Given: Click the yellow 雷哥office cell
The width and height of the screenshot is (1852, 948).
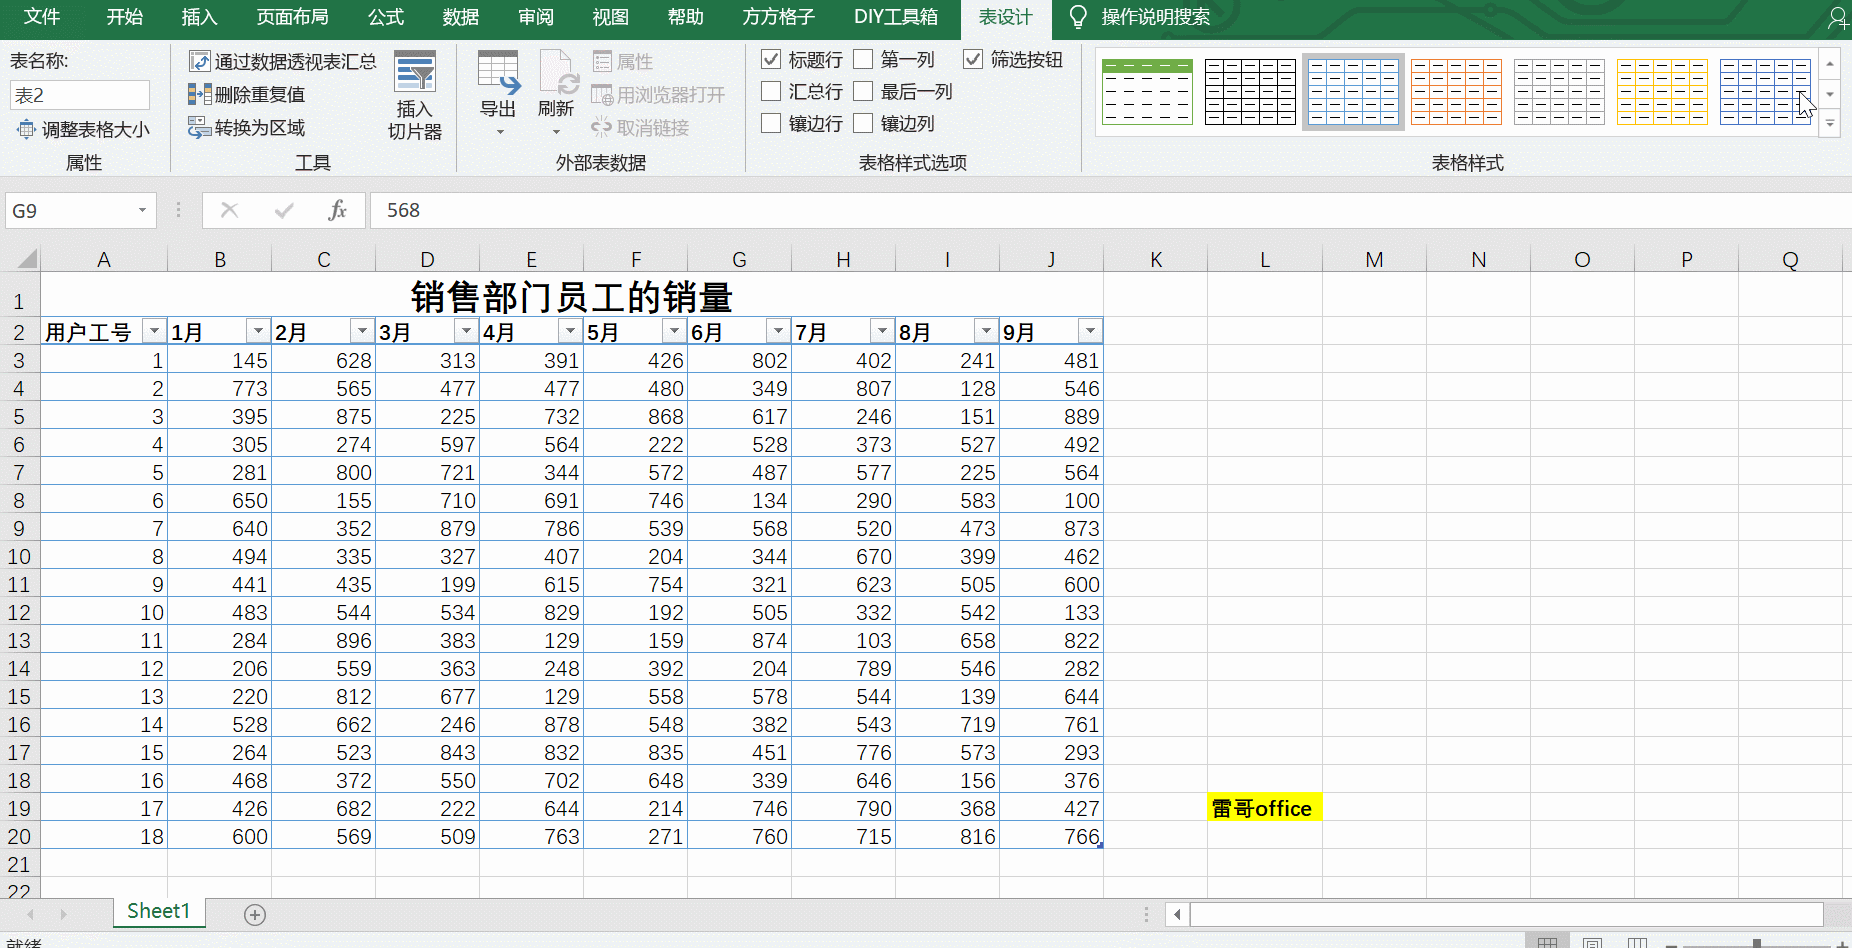Looking at the screenshot, I should click(1265, 808).
